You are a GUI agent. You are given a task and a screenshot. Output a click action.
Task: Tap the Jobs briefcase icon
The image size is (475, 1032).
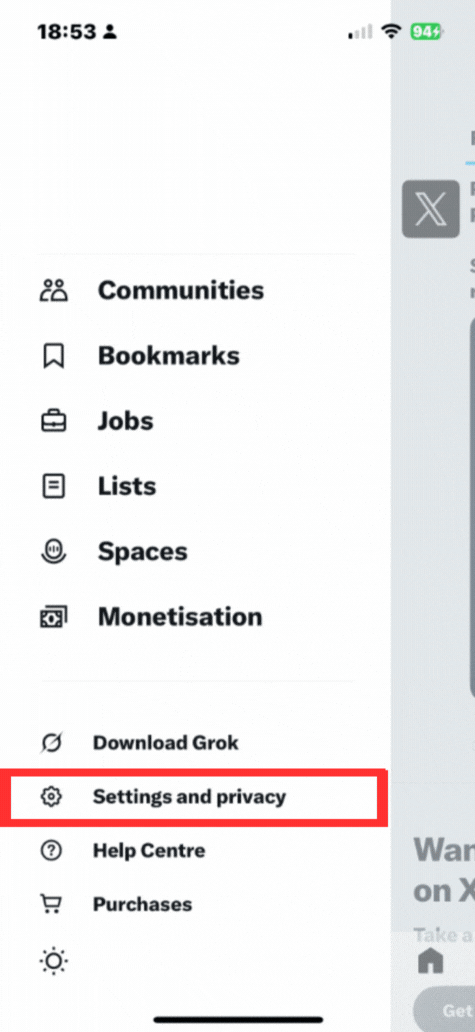click(53, 421)
